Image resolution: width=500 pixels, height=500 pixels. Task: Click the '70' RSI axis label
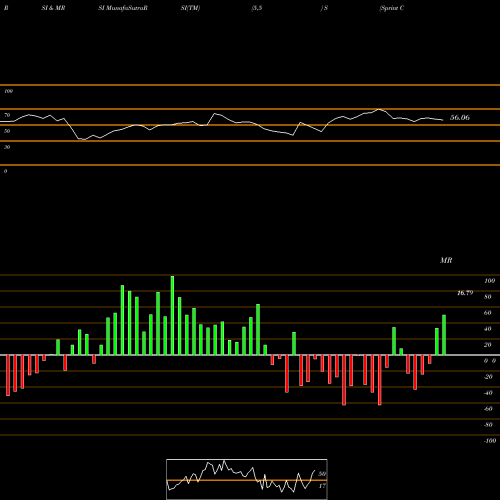tap(7, 115)
